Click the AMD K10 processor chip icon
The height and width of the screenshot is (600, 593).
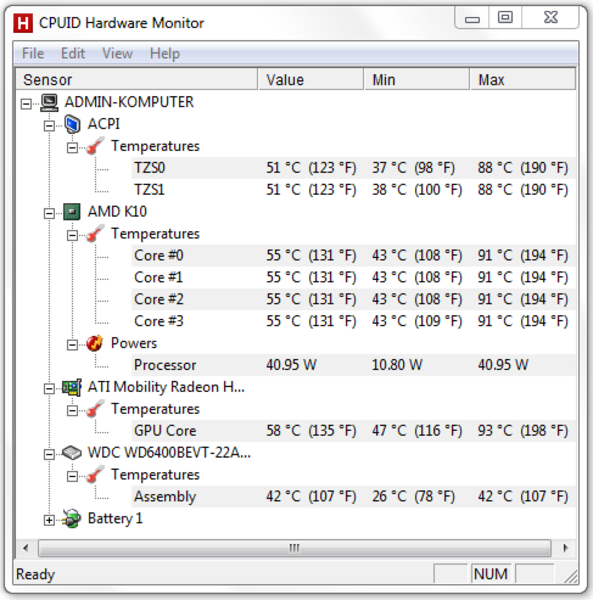(x=72, y=212)
